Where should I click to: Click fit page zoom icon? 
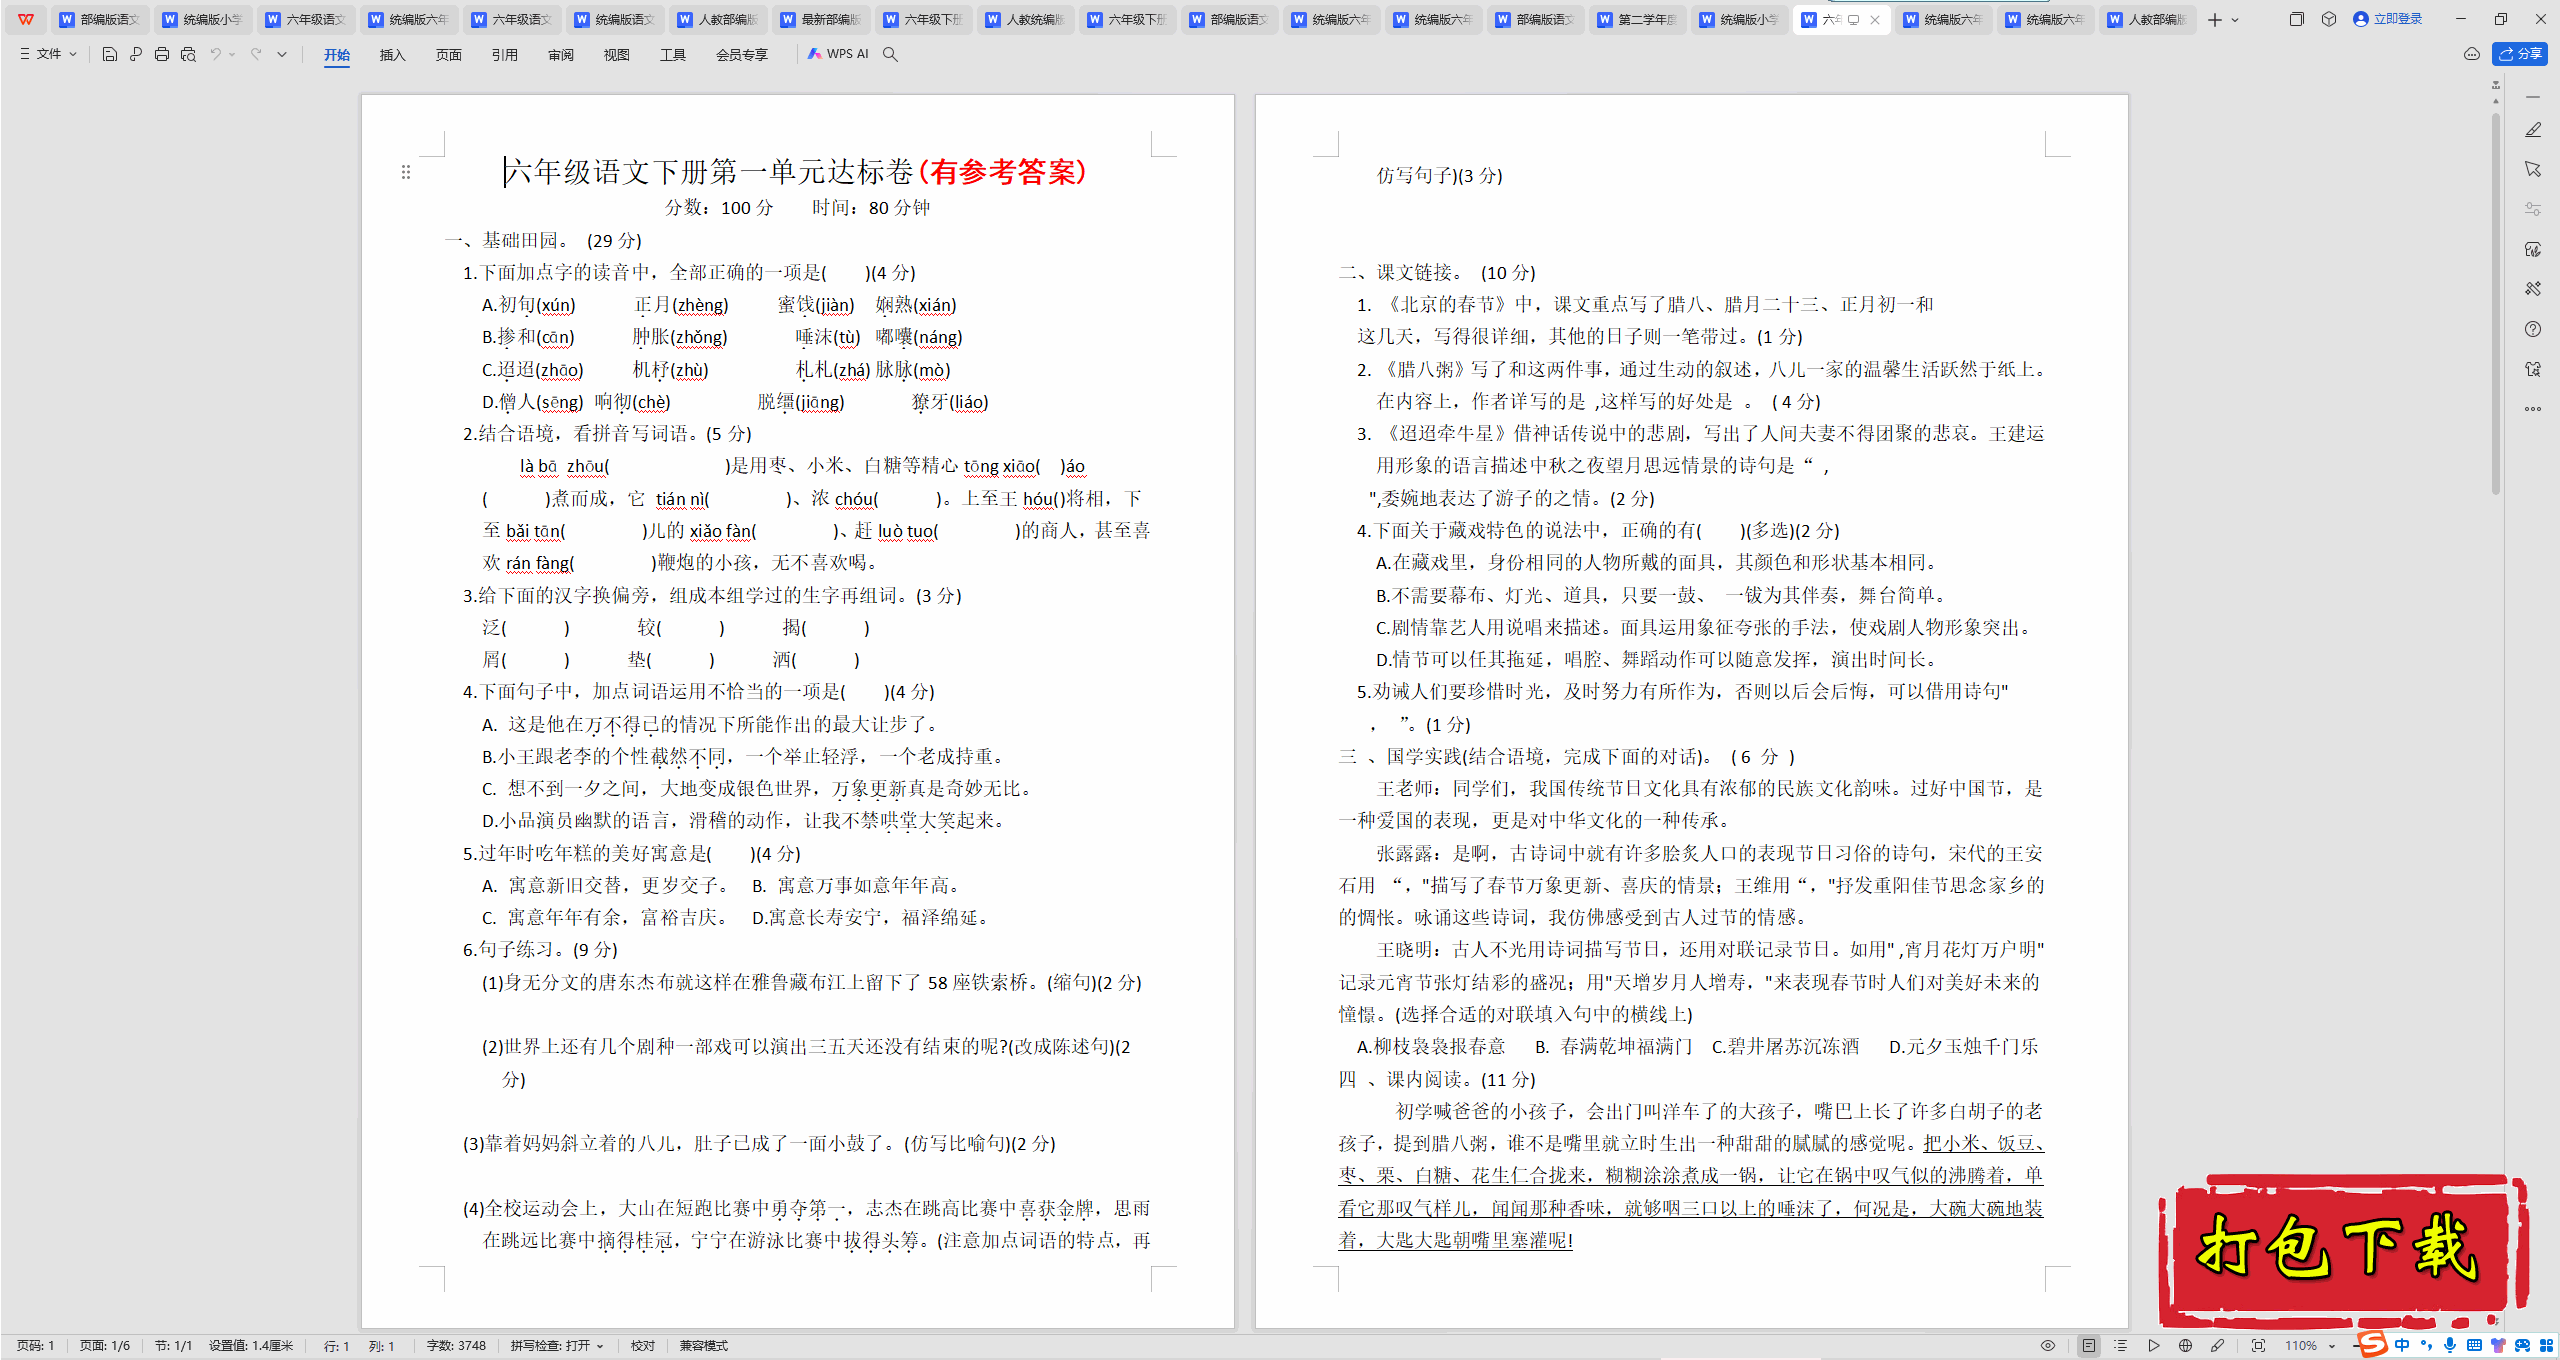tap(2258, 1346)
